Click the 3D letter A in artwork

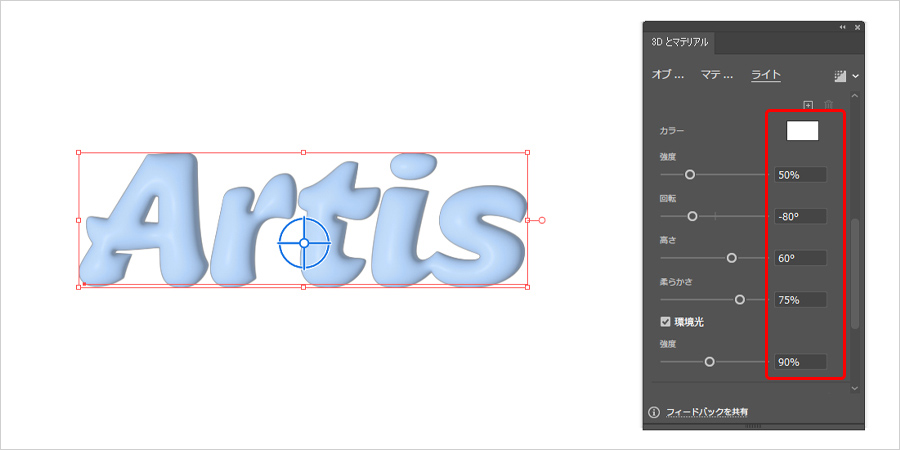point(144,220)
